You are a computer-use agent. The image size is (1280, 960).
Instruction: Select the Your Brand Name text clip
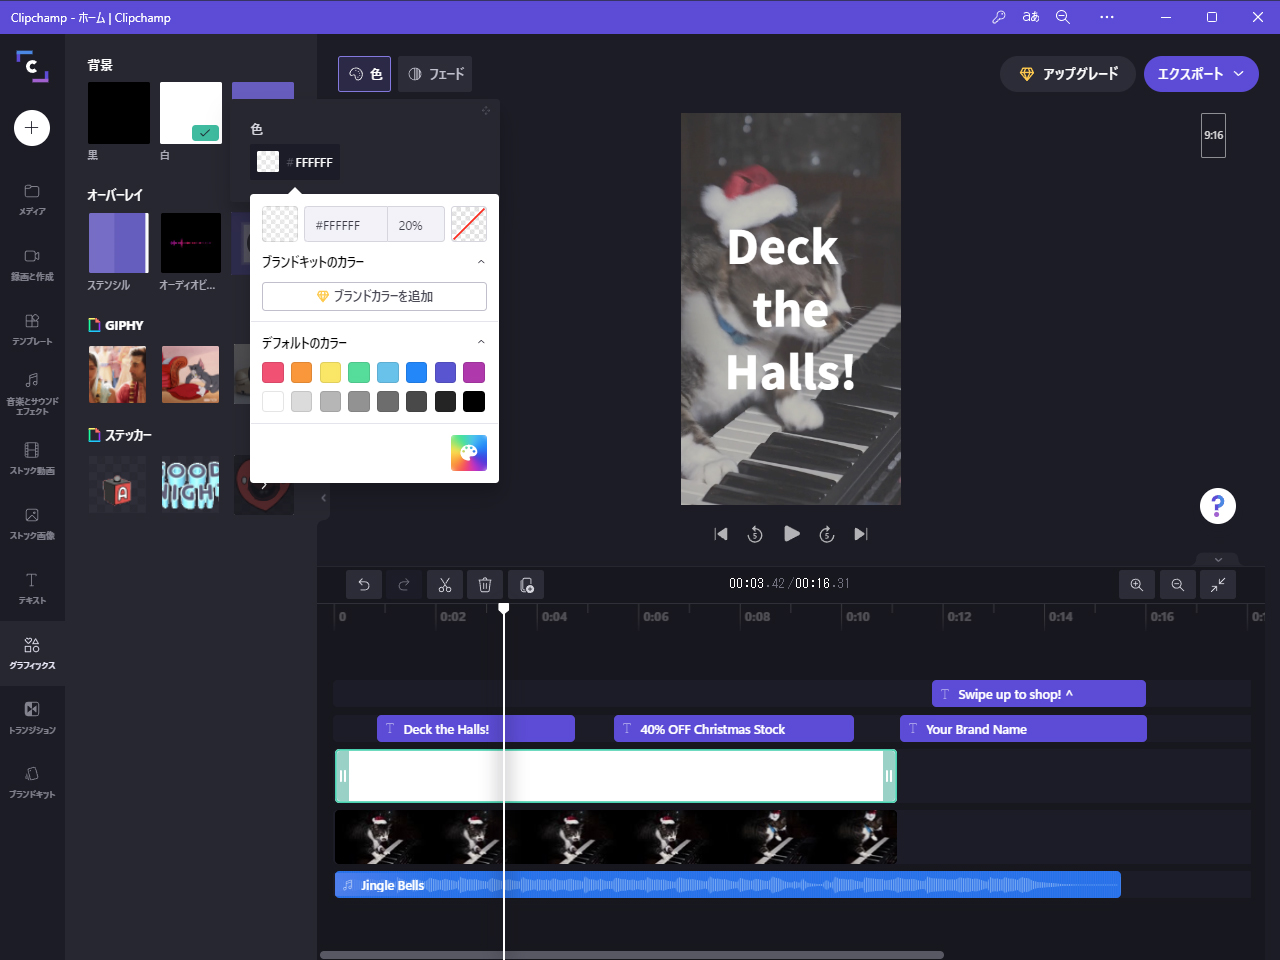1023,729
